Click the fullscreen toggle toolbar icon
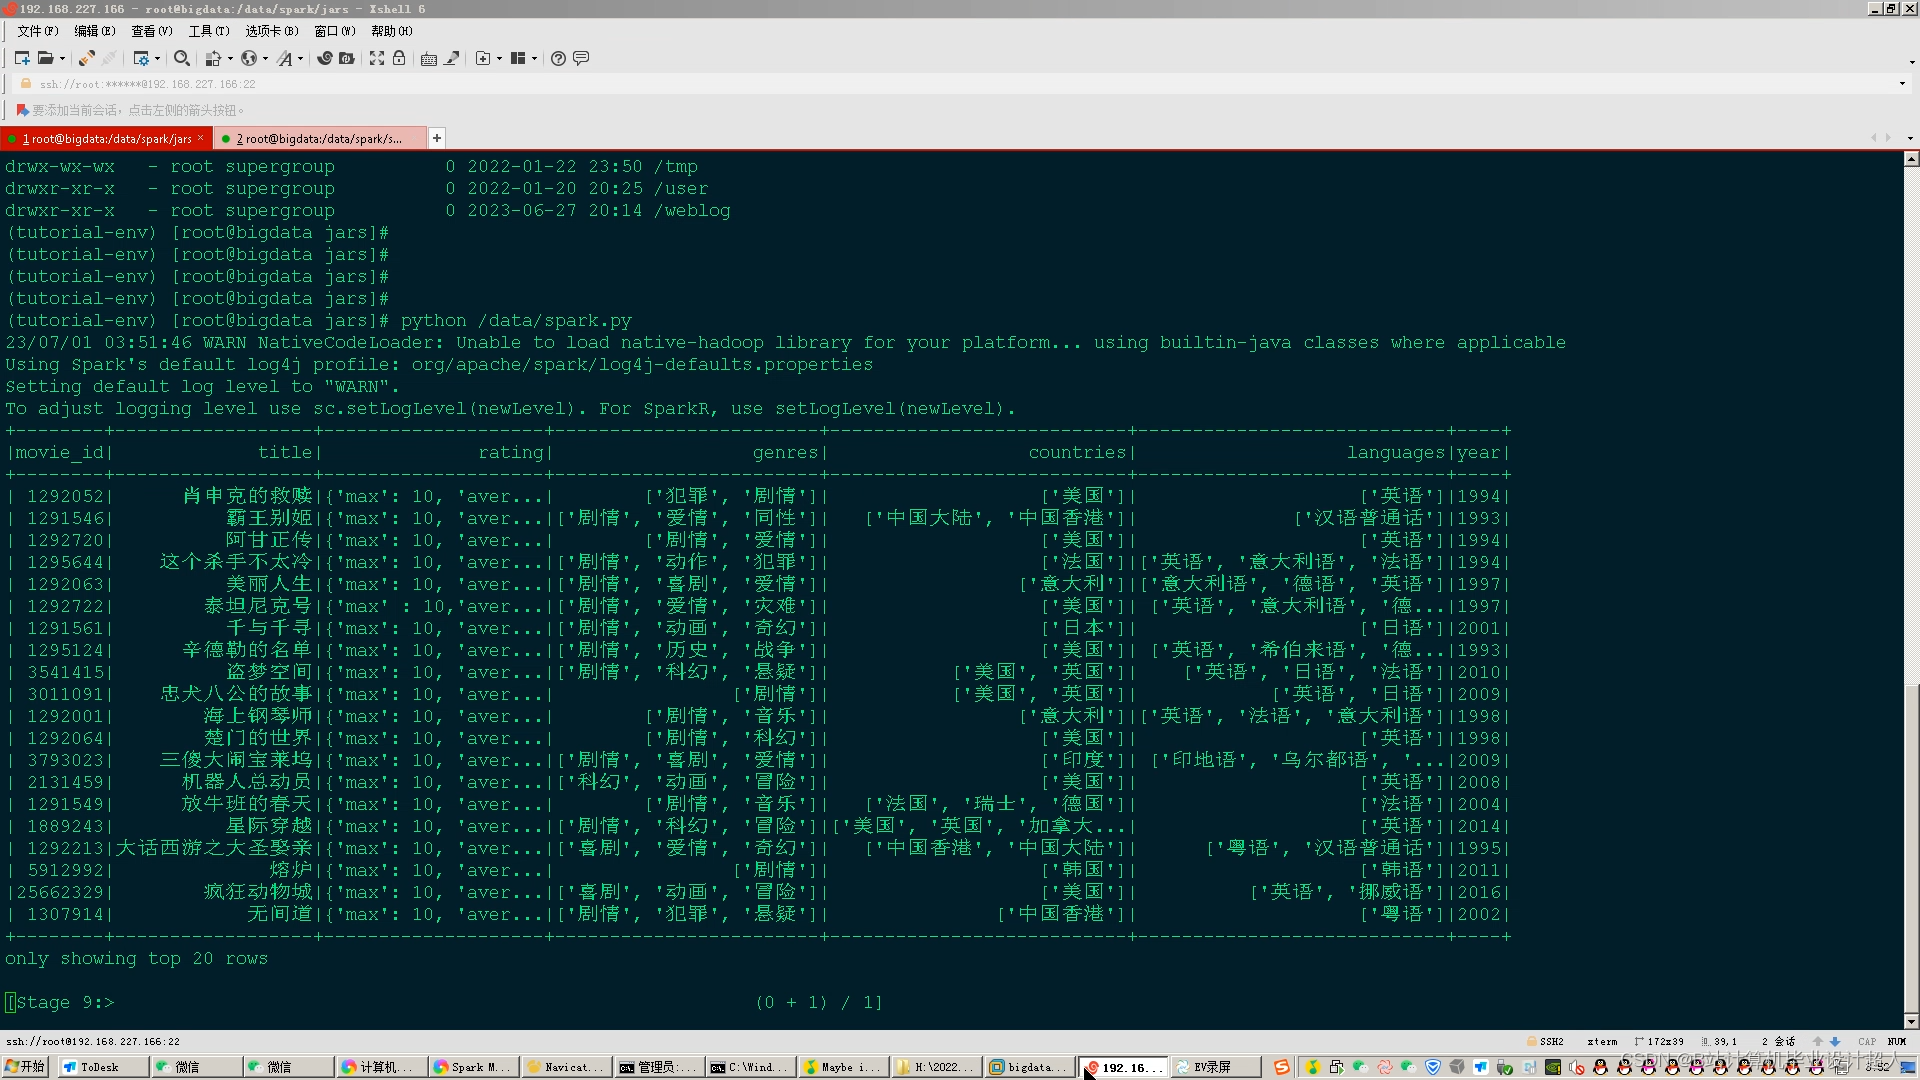The height and width of the screenshot is (1080, 1920). point(376,58)
